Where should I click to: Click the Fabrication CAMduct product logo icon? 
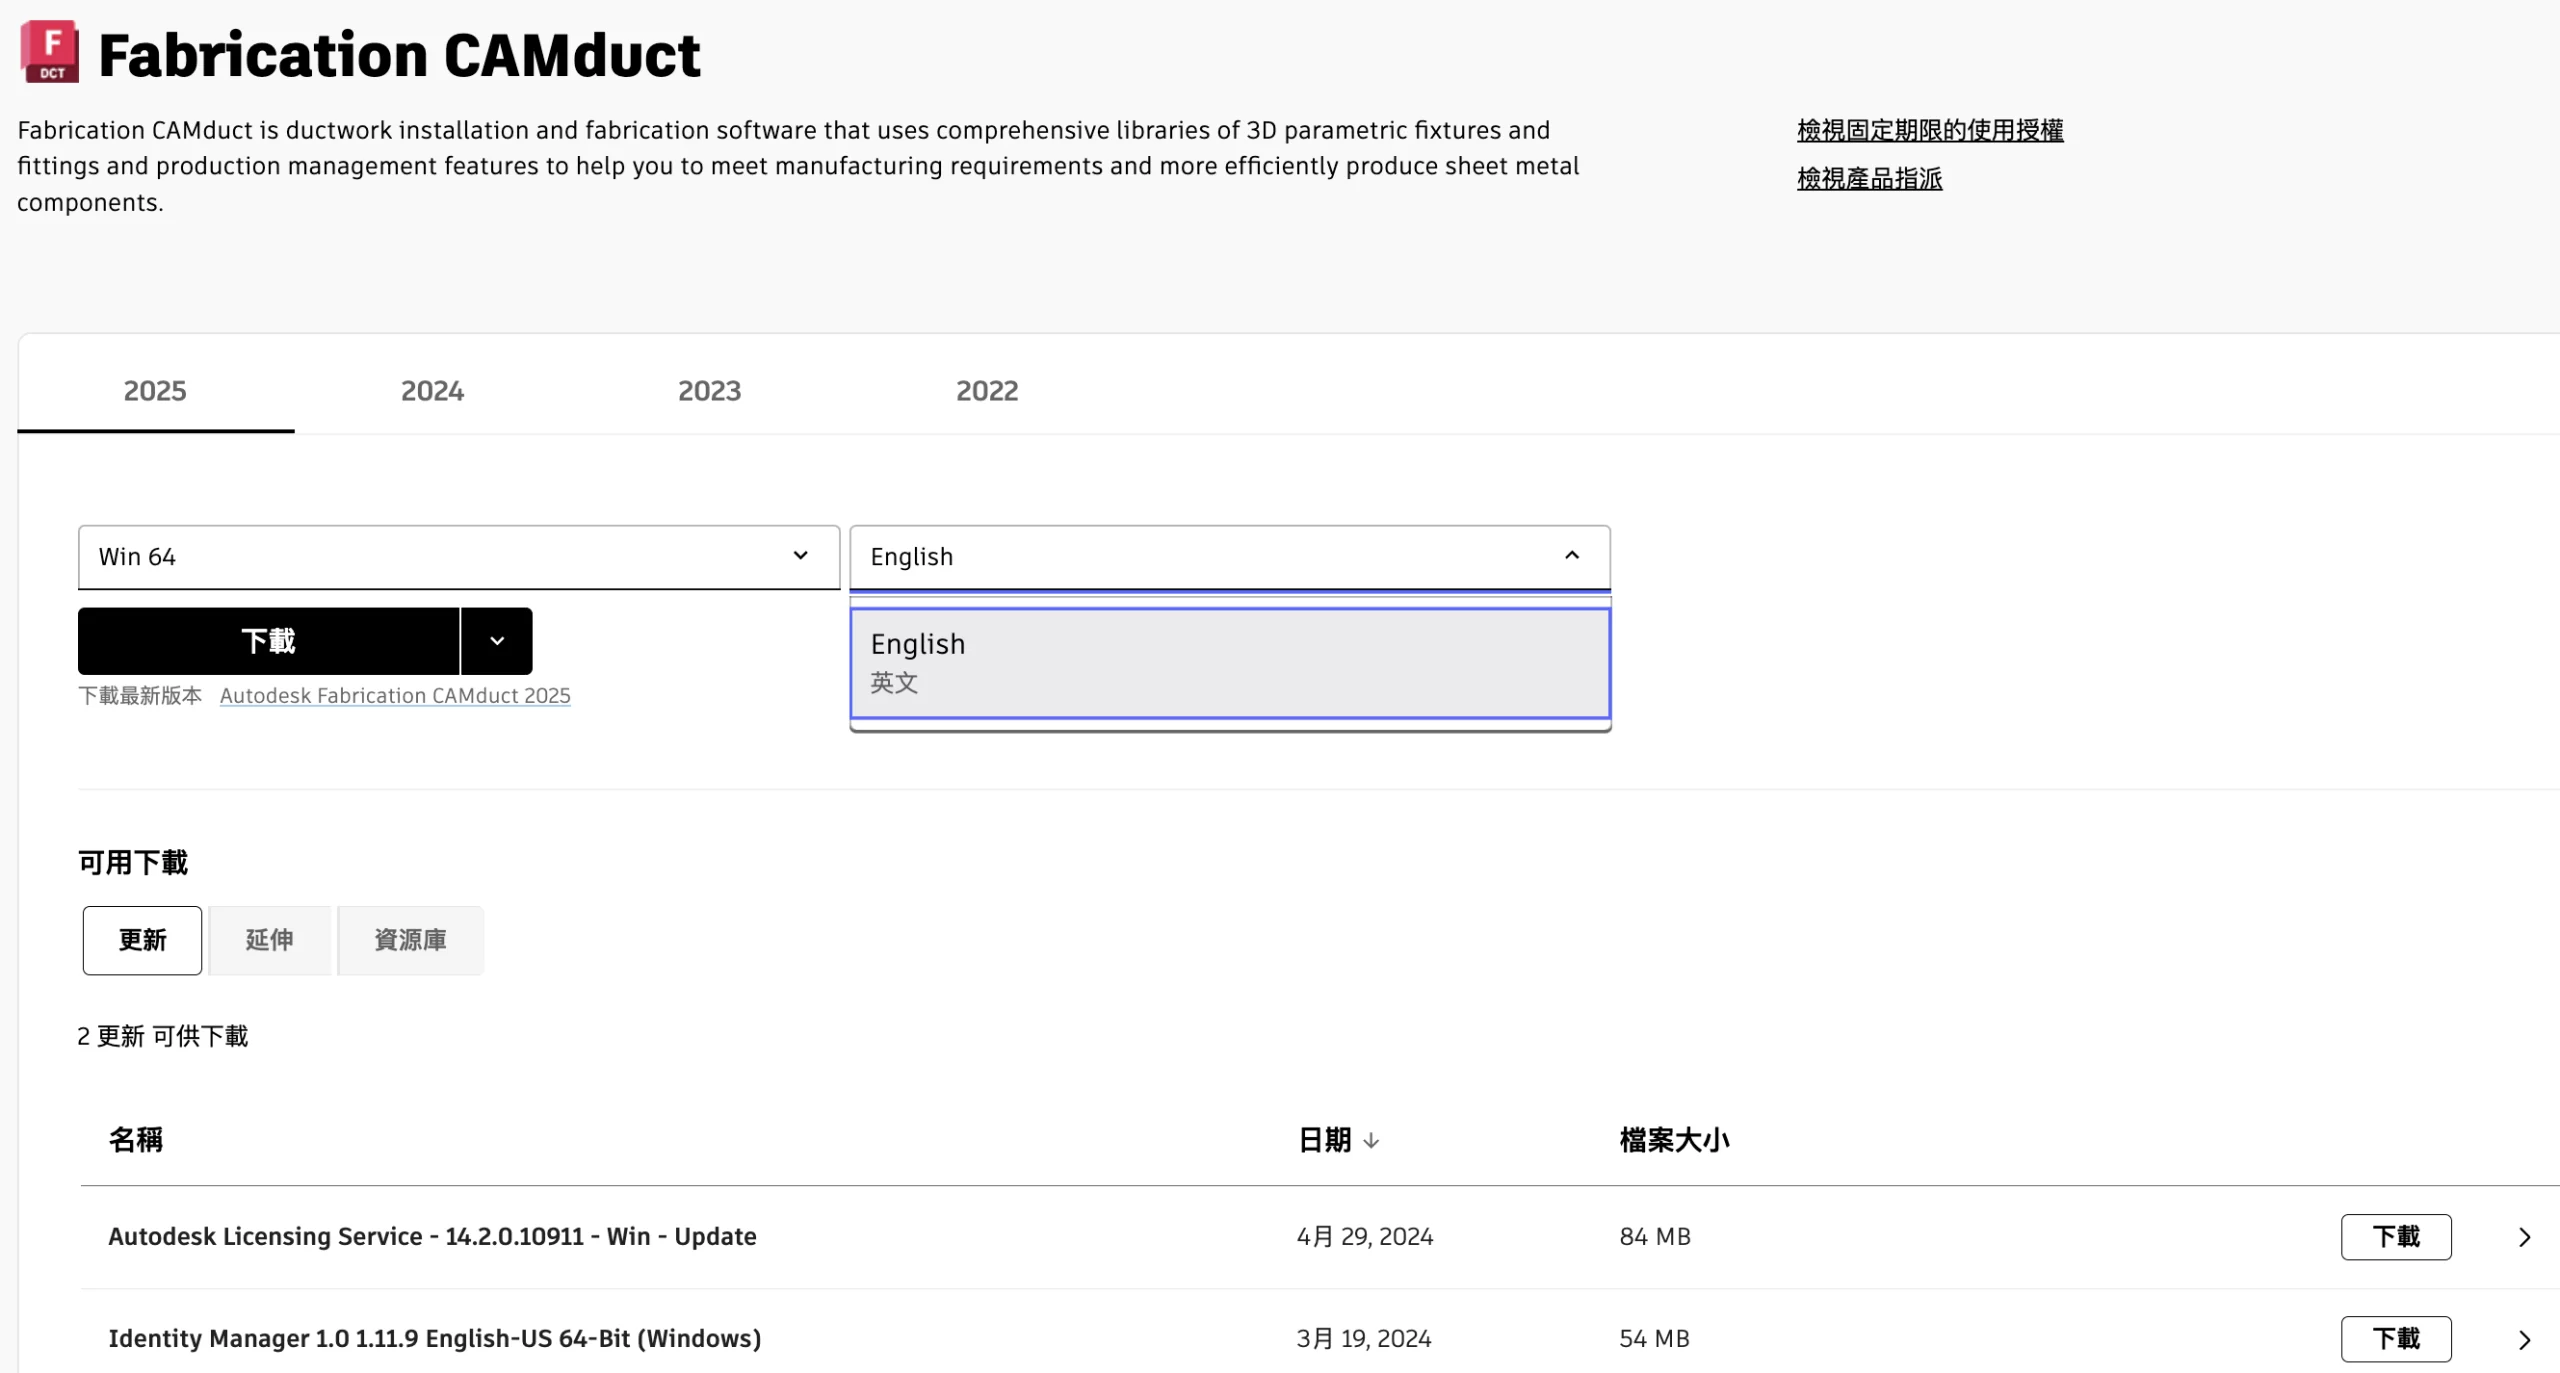click(50, 52)
